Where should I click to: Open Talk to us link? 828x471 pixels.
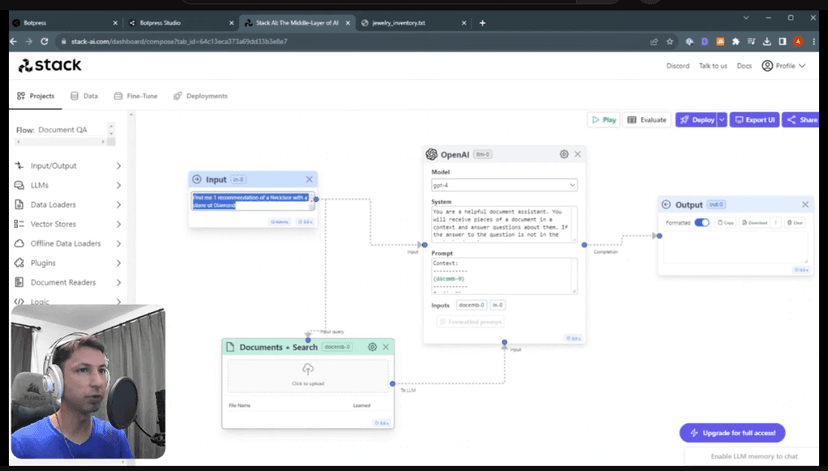click(x=713, y=66)
